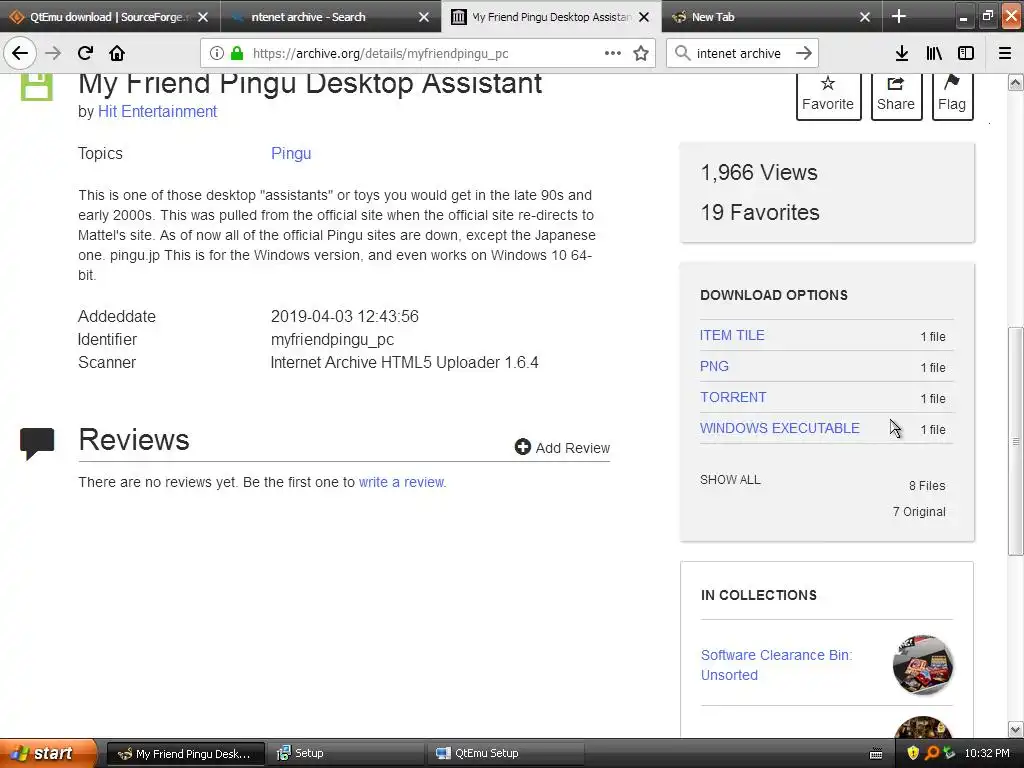Open the Library bookshelf icon
The width and height of the screenshot is (1024, 768).
coord(934,54)
